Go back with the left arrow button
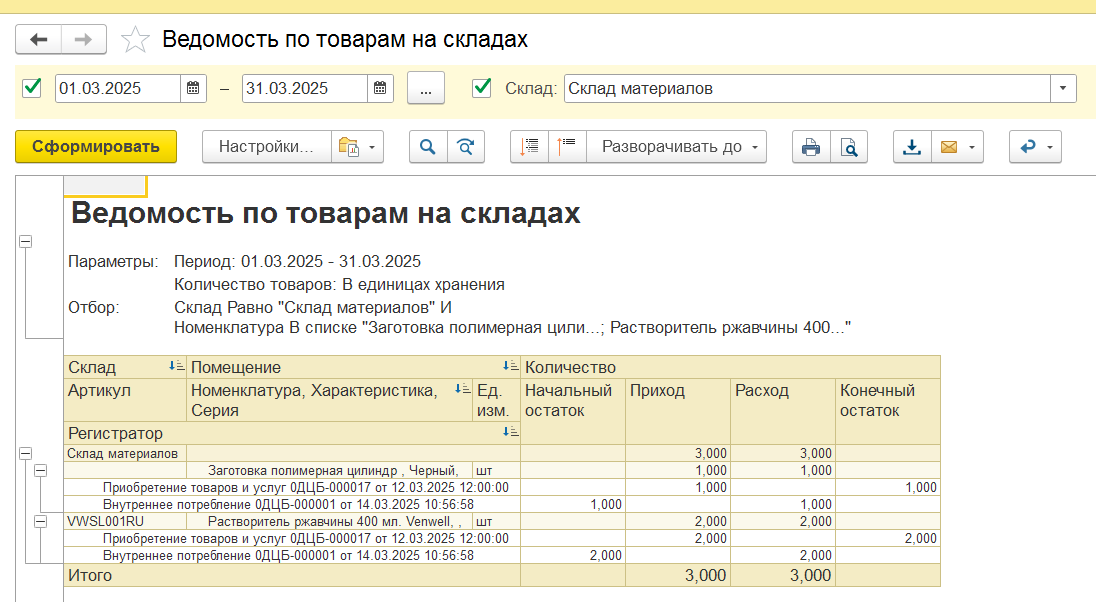This screenshot has height=602, width=1096. click(x=38, y=39)
